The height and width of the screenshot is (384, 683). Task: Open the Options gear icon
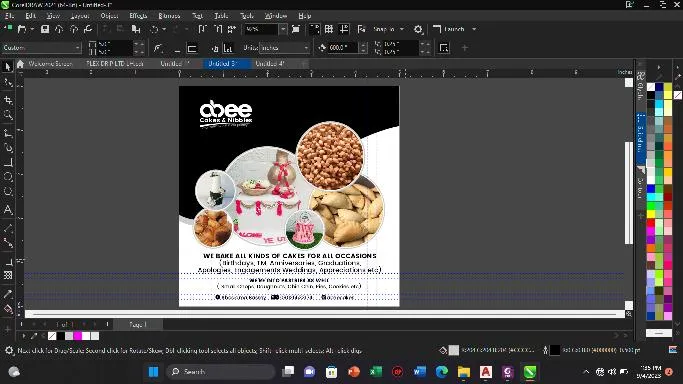click(x=418, y=29)
